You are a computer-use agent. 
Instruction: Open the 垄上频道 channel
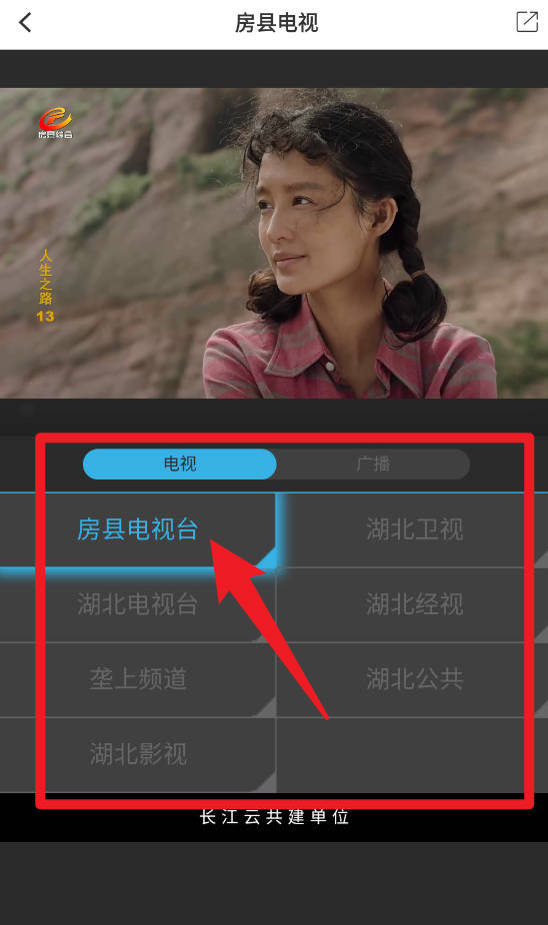[137, 679]
